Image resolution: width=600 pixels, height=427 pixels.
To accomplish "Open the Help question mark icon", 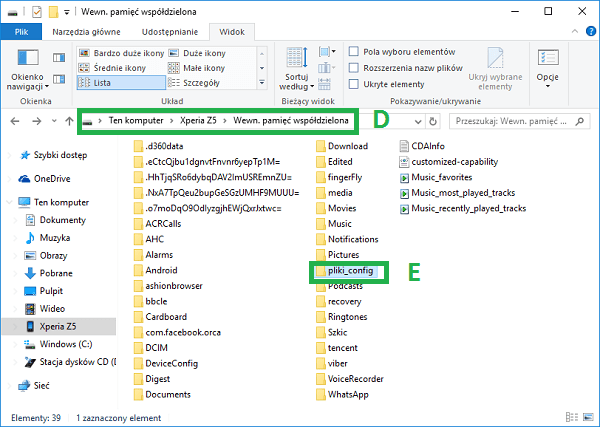I will (591, 31).
